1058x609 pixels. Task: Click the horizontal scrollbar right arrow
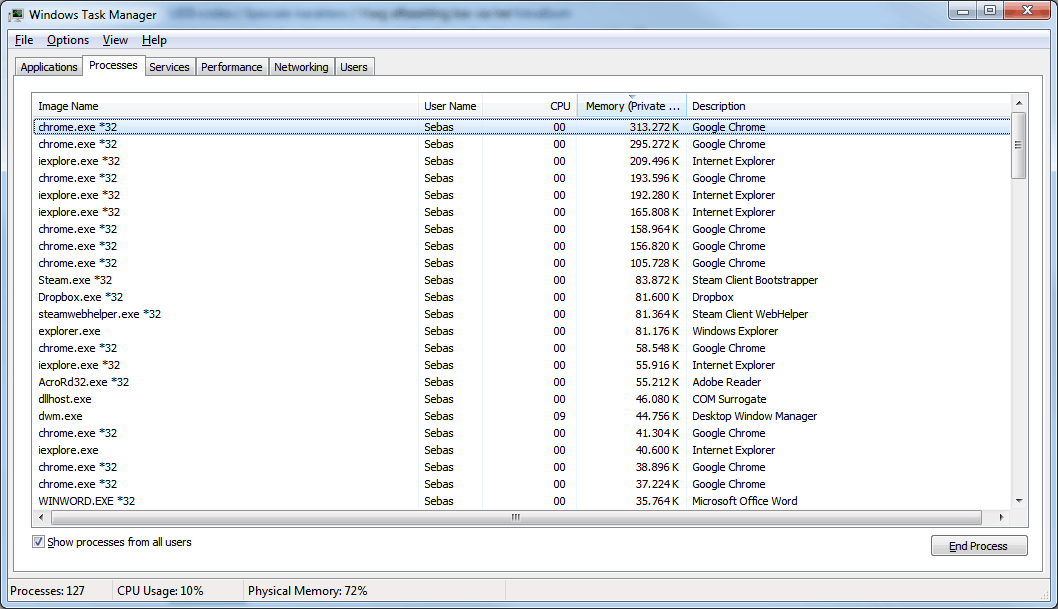pyautogui.click(x=1001, y=517)
